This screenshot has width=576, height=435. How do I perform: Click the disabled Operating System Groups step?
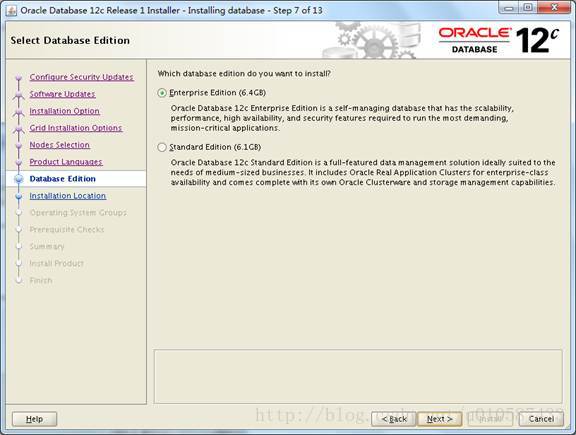pyautogui.click(x=78, y=213)
